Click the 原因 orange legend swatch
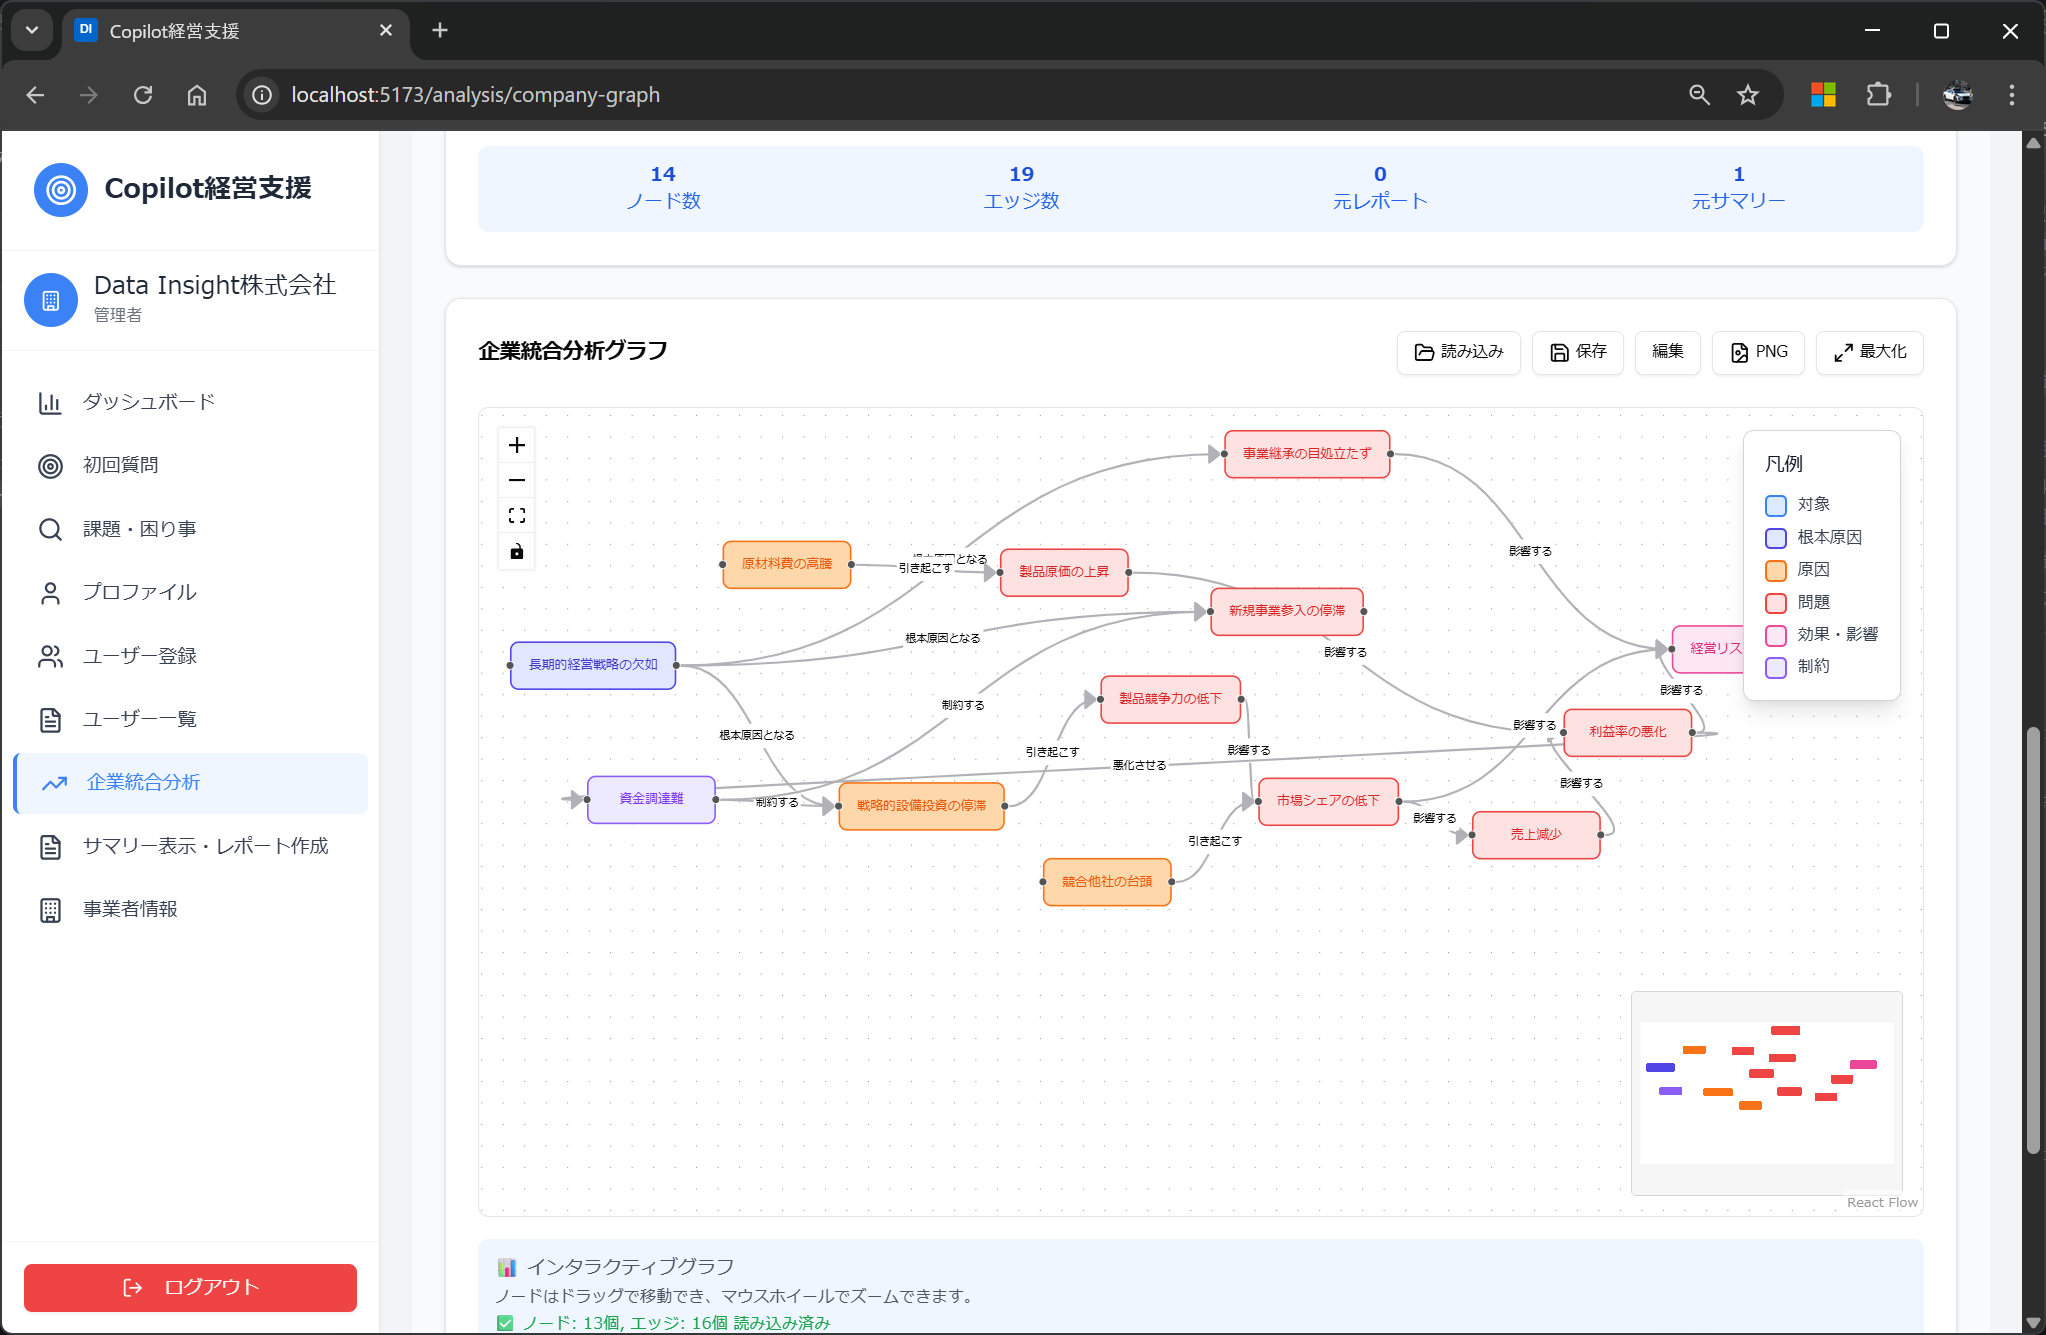This screenshot has height=1335, width=2046. coord(1776,570)
